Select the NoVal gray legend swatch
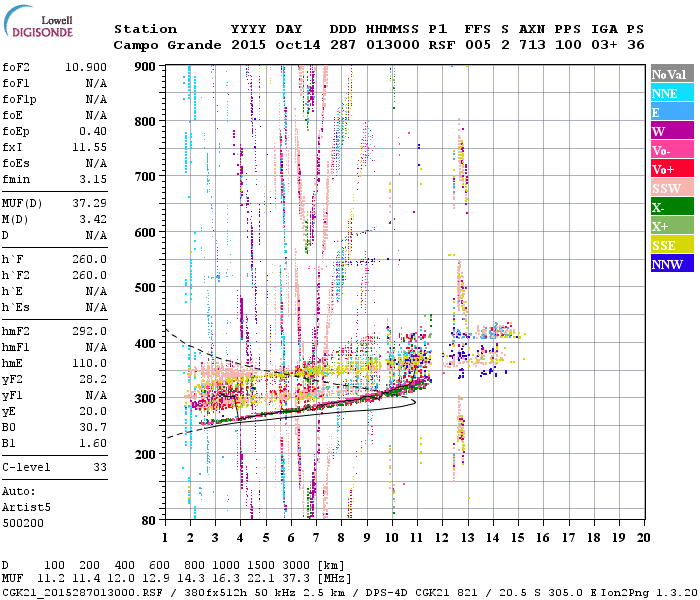This screenshot has width=700, height=600. pos(672,74)
